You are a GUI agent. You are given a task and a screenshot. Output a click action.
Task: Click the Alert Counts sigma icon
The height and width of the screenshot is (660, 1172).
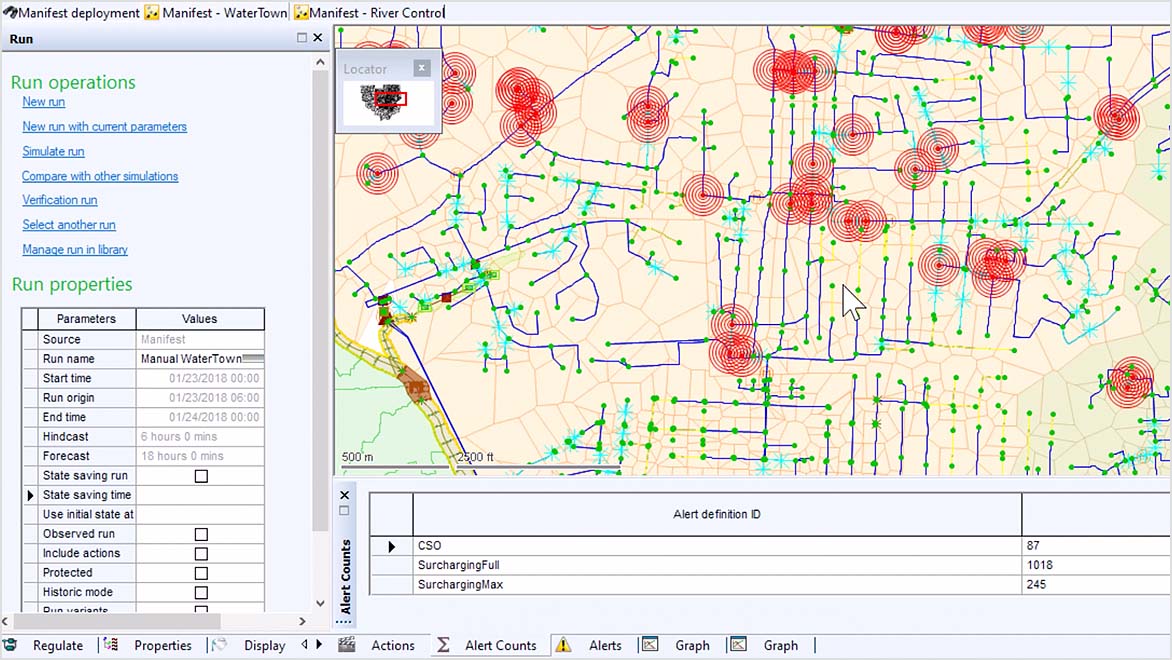click(x=443, y=645)
